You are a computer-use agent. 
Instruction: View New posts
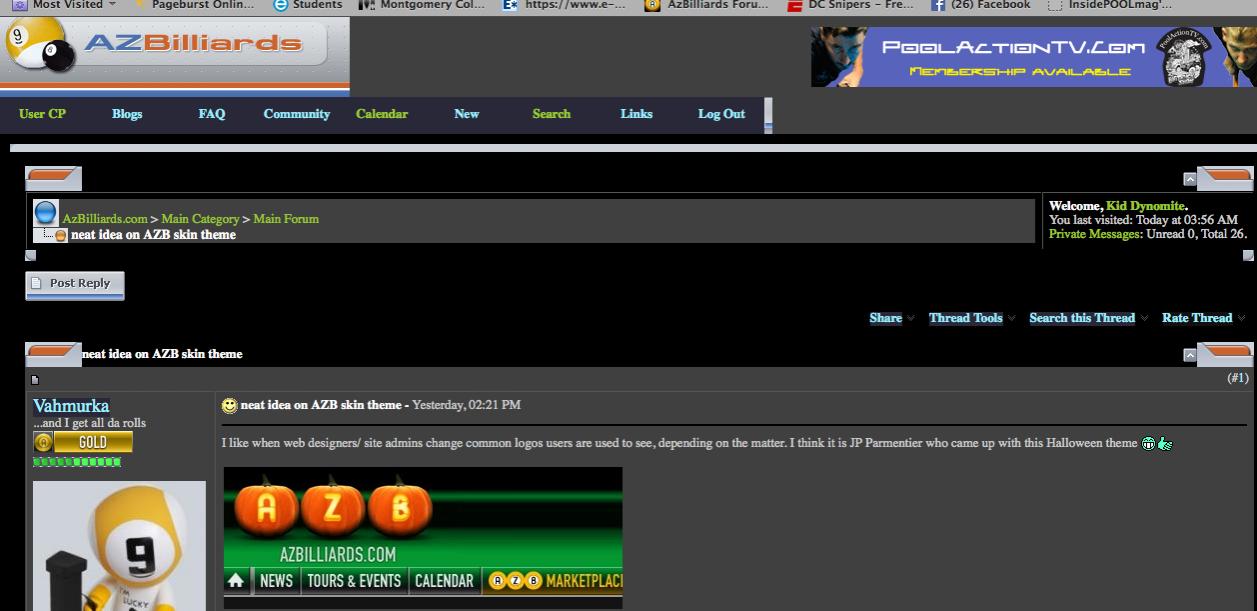[467, 114]
